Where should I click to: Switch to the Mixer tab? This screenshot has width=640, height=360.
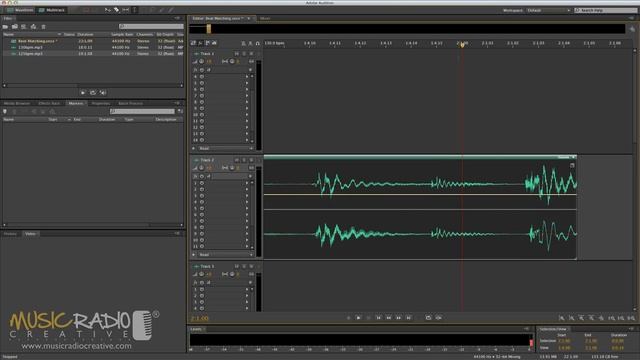pos(265,18)
